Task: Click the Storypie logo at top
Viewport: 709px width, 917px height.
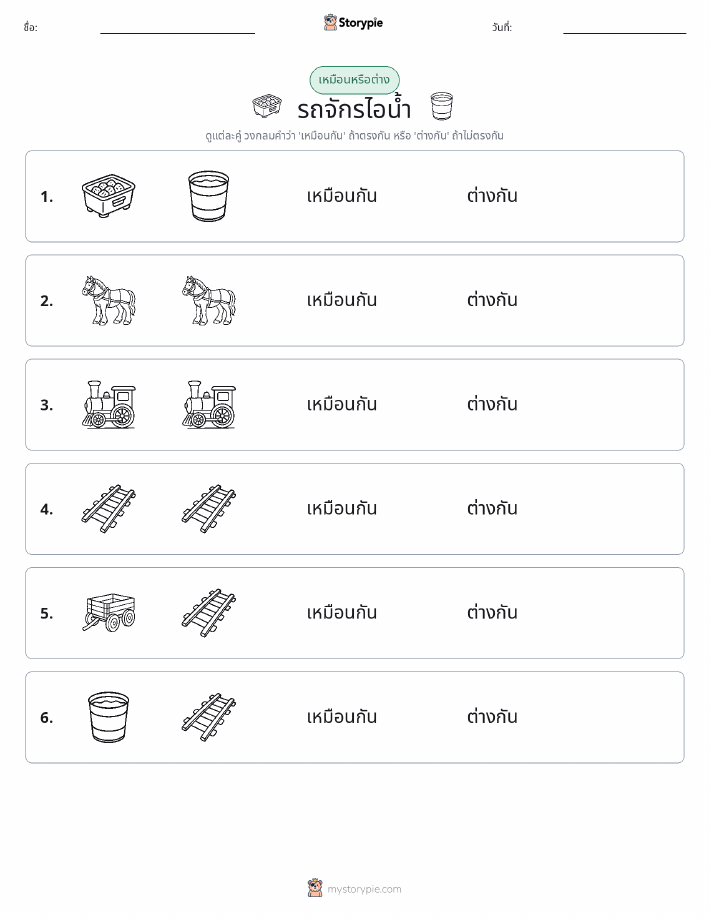Action: (x=353, y=23)
